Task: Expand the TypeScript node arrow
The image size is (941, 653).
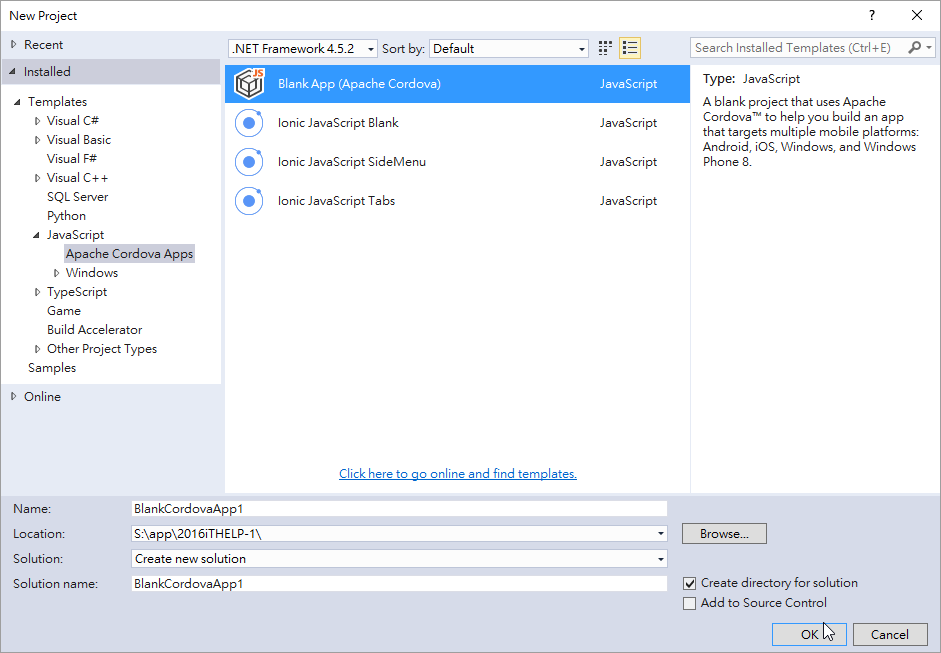Action: click(x=37, y=292)
